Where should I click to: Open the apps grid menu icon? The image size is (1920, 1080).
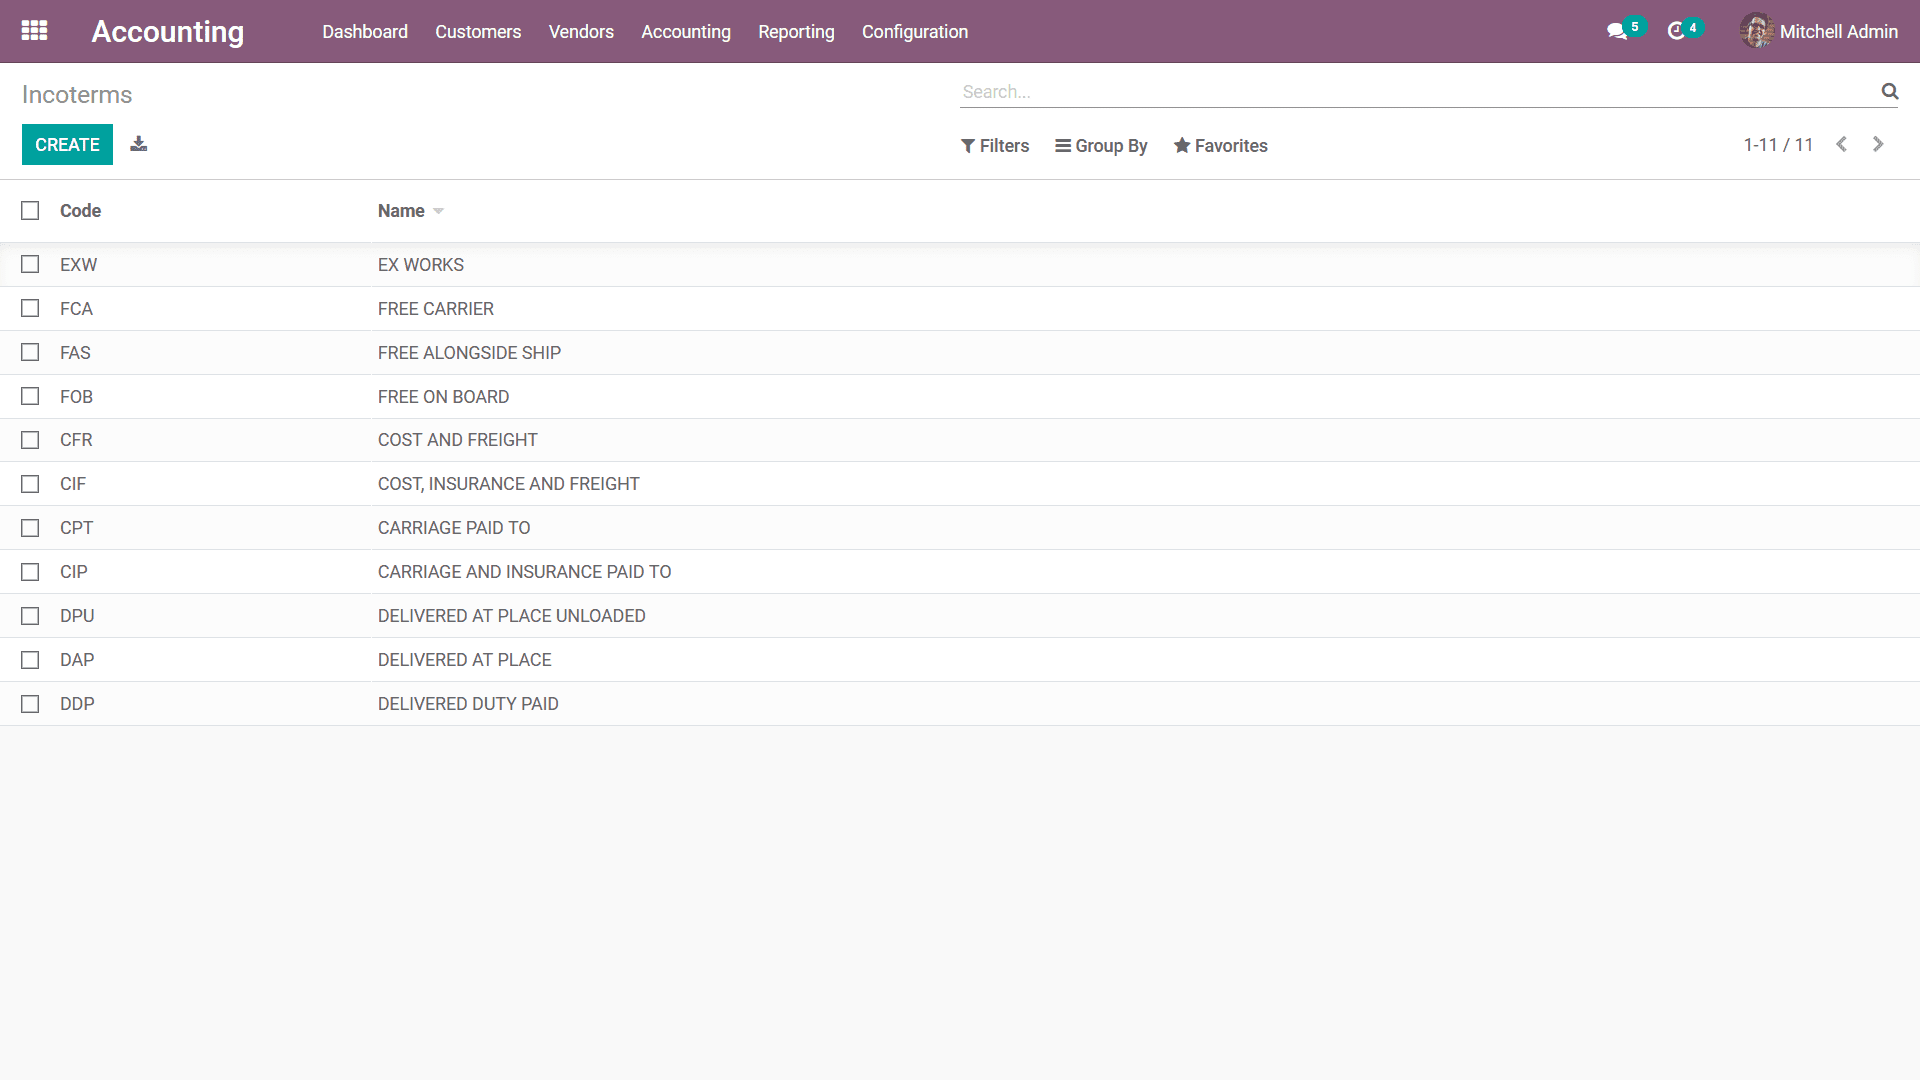click(x=34, y=31)
